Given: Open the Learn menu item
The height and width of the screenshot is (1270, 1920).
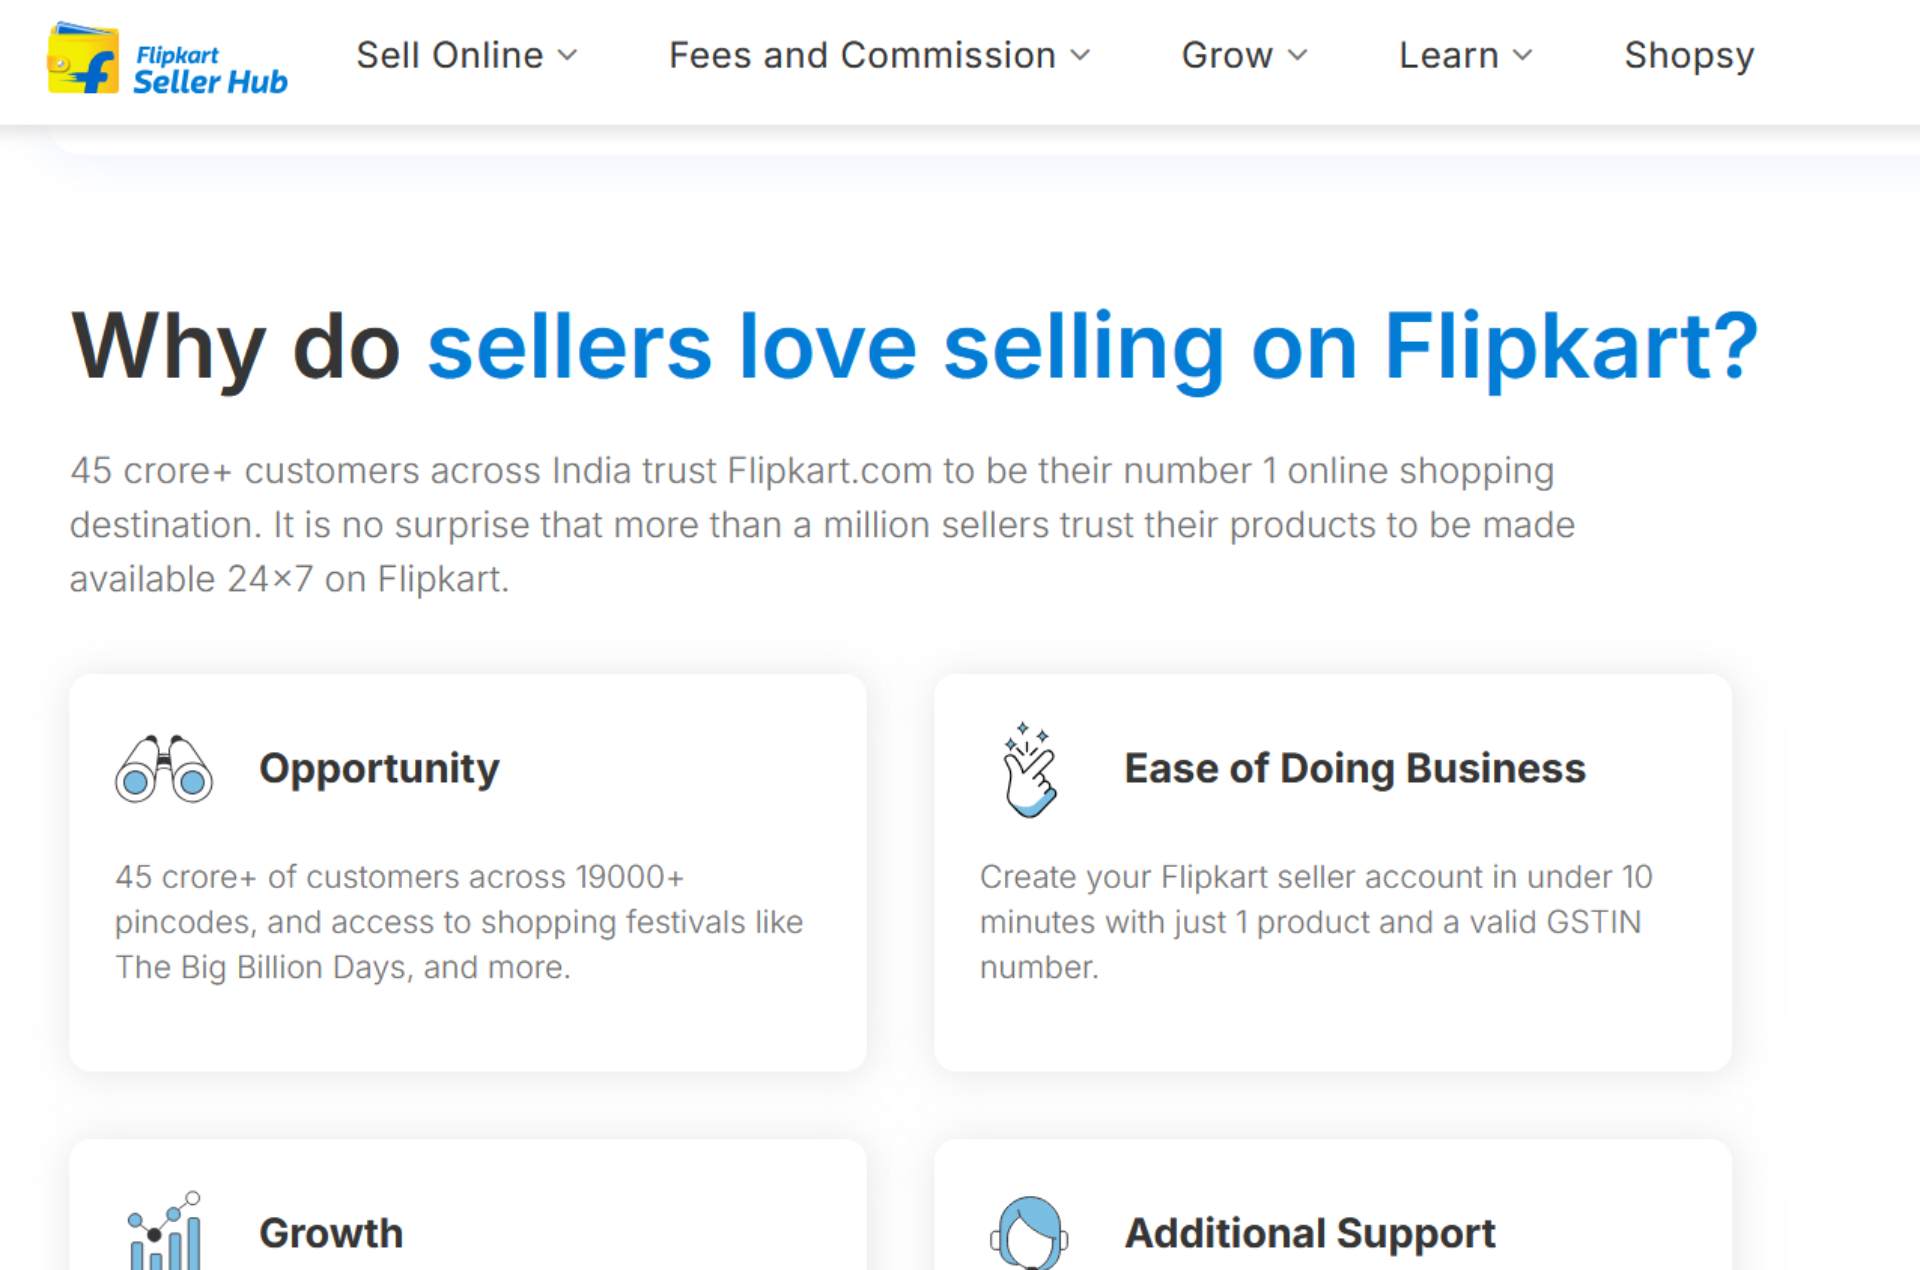Looking at the screenshot, I should click(1449, 55).
